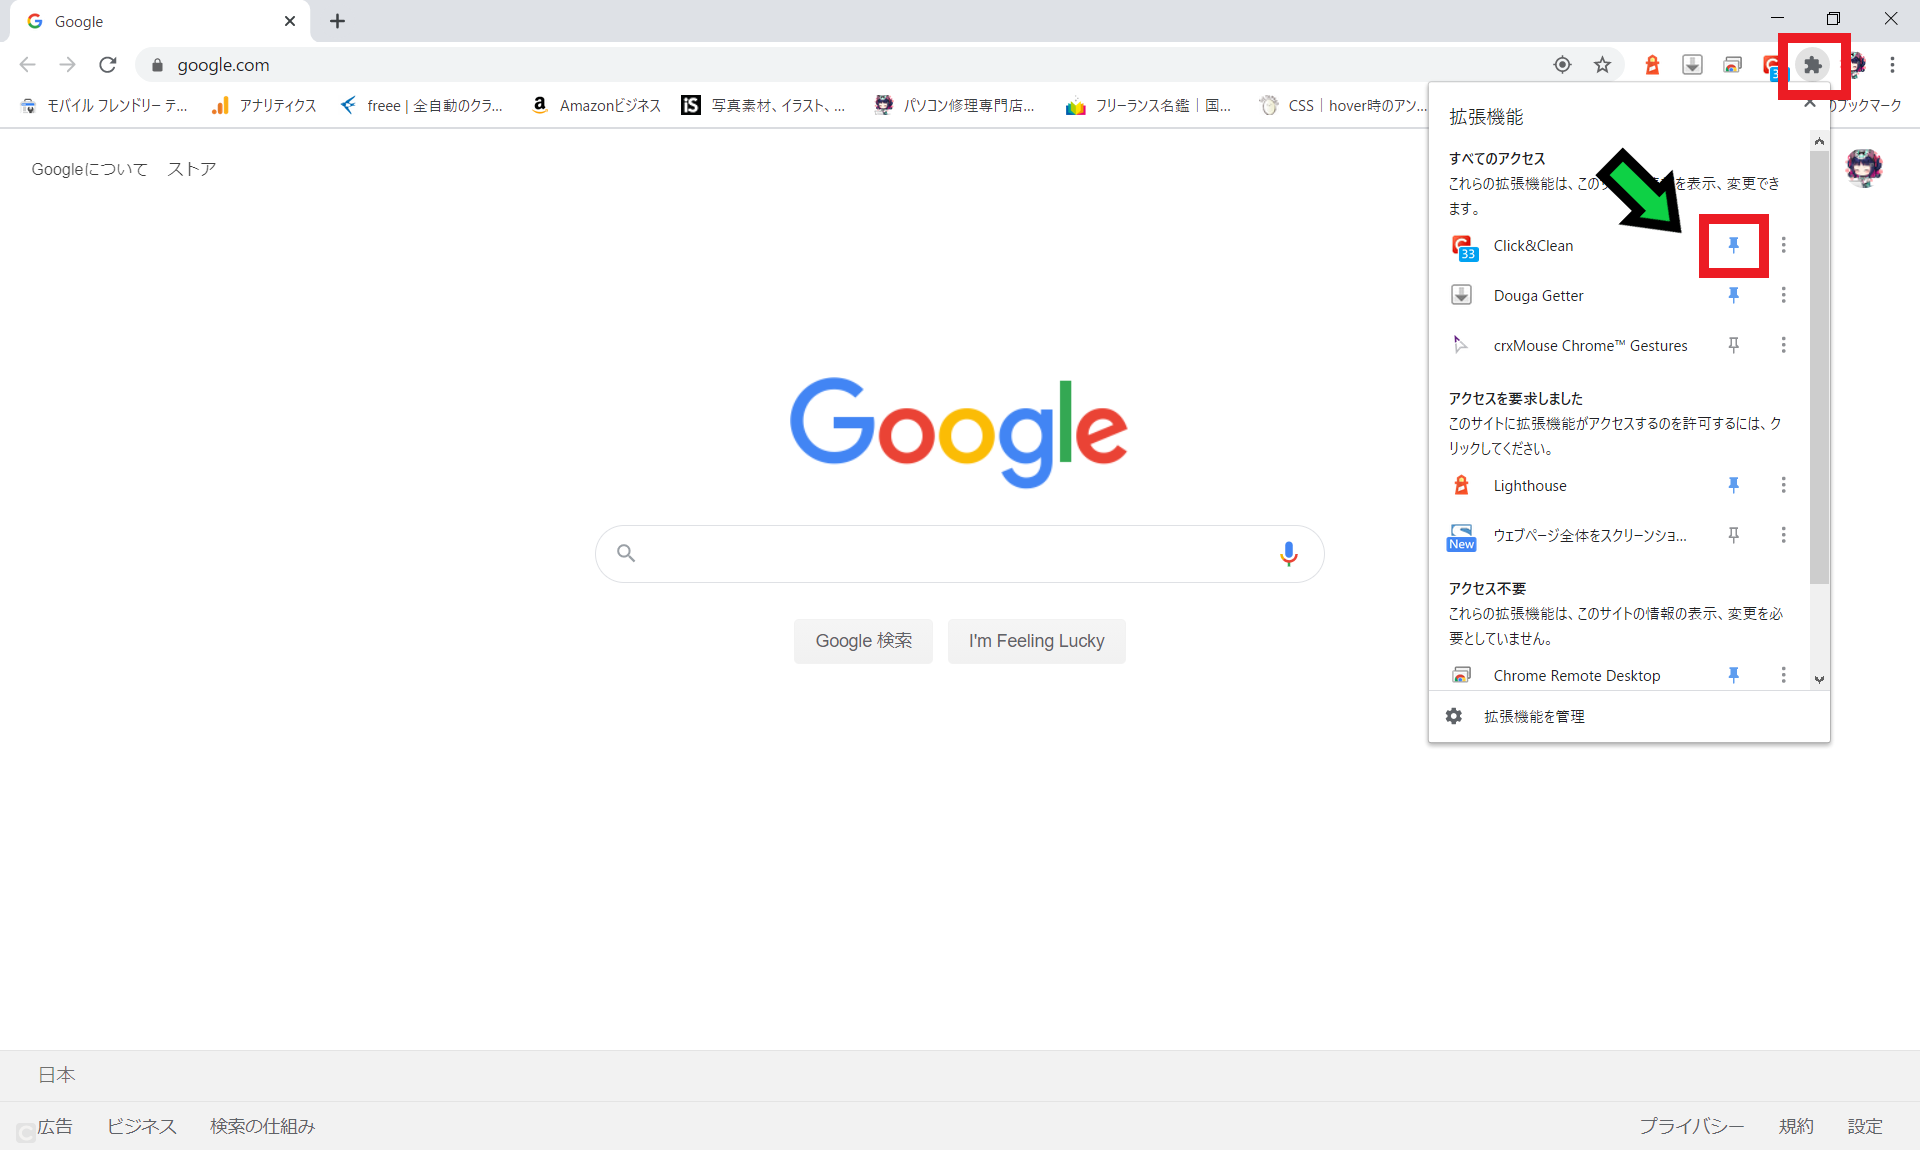
Task: Bookmark this page with the star icon
Action: point(1602,65)
